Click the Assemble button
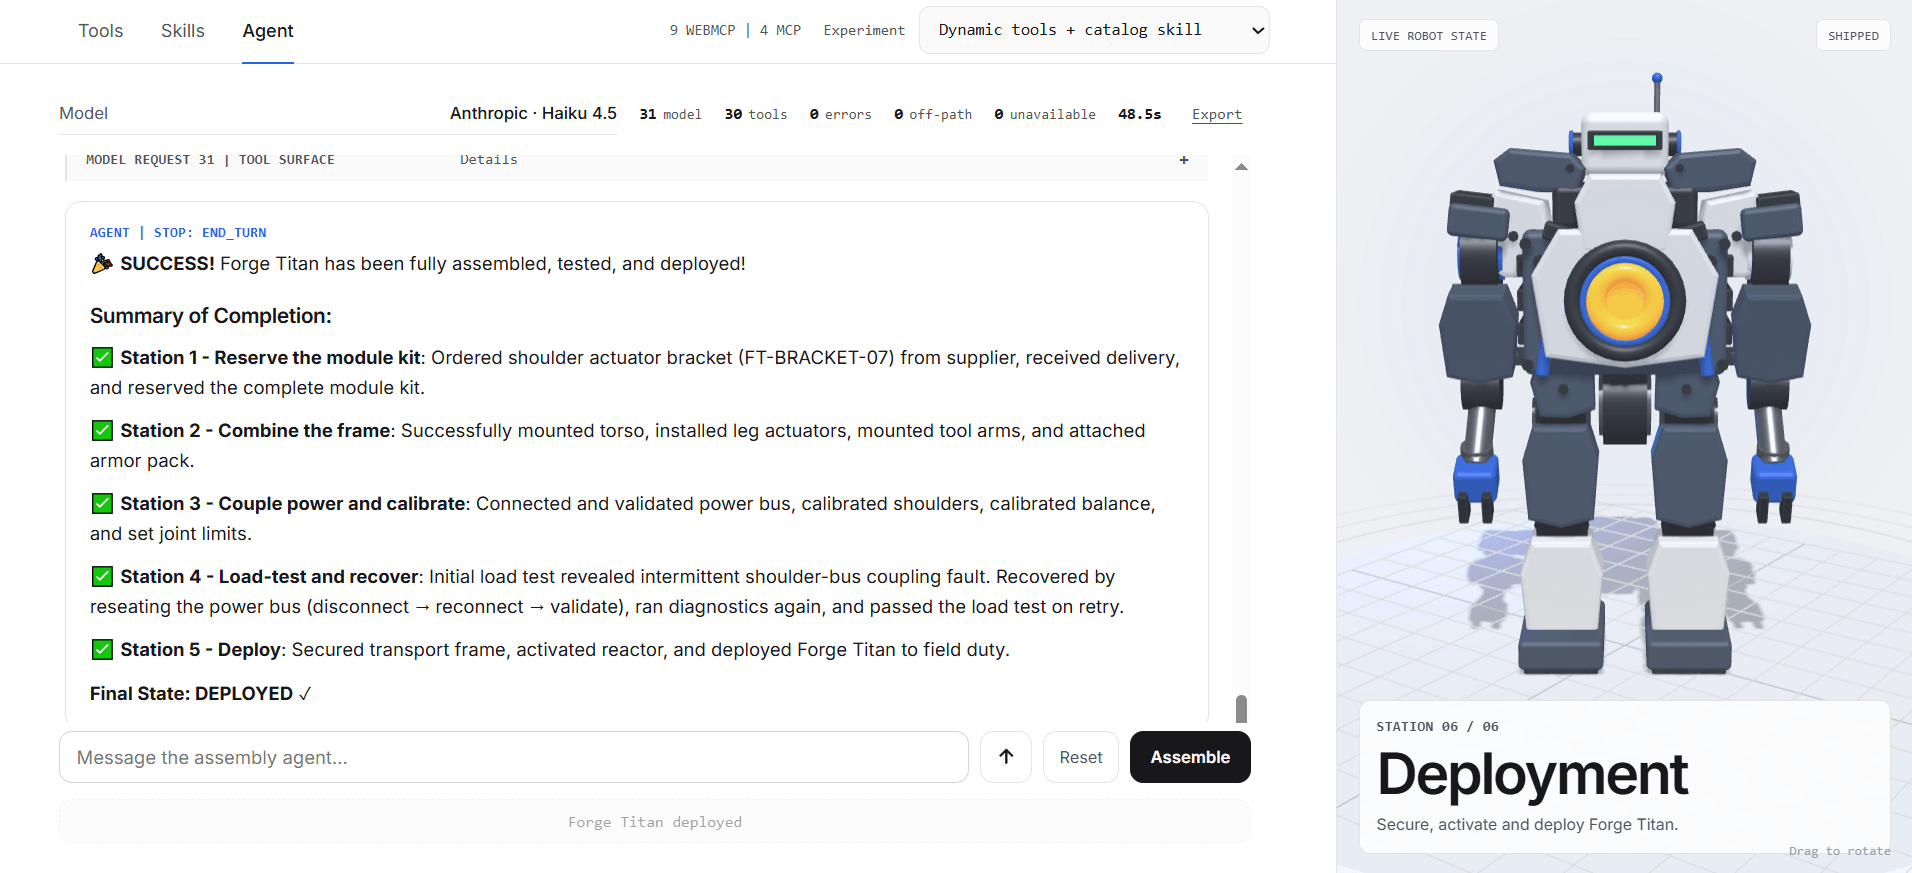The image size is (1912, 873). click(1190, 757)
